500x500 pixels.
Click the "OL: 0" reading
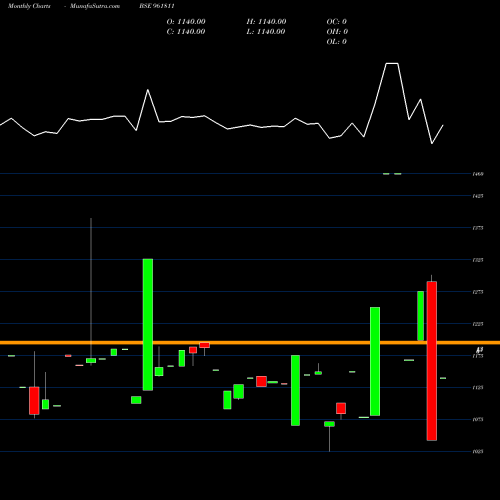coord(336,42)
